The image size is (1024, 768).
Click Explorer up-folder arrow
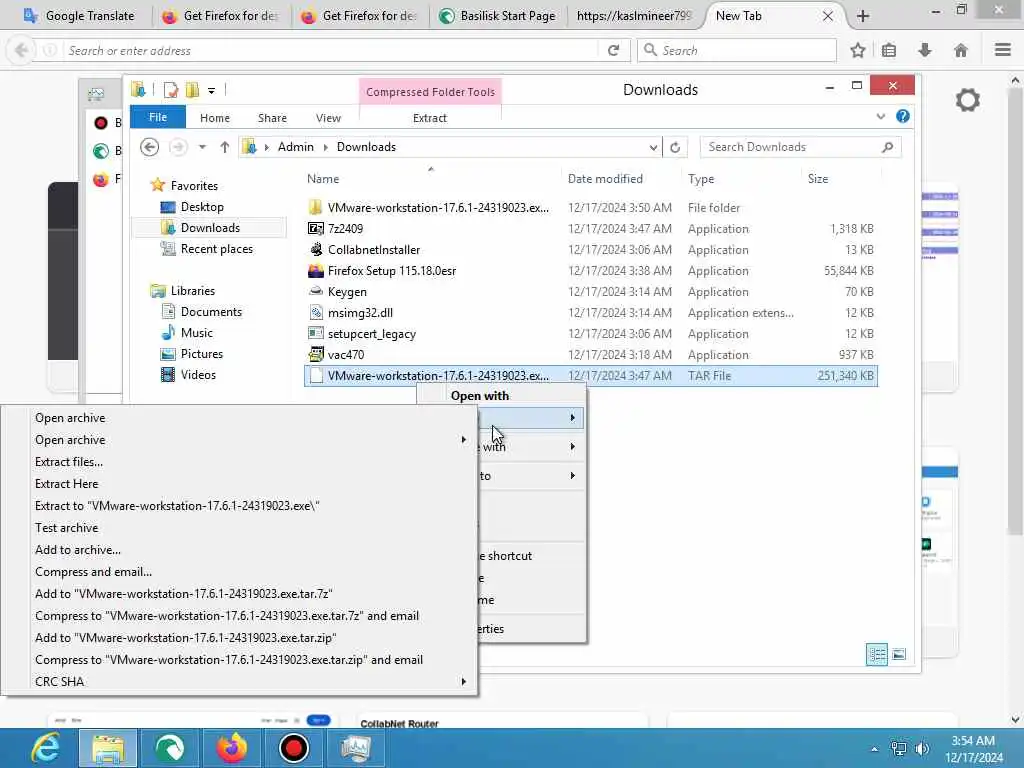click(225, 147)
